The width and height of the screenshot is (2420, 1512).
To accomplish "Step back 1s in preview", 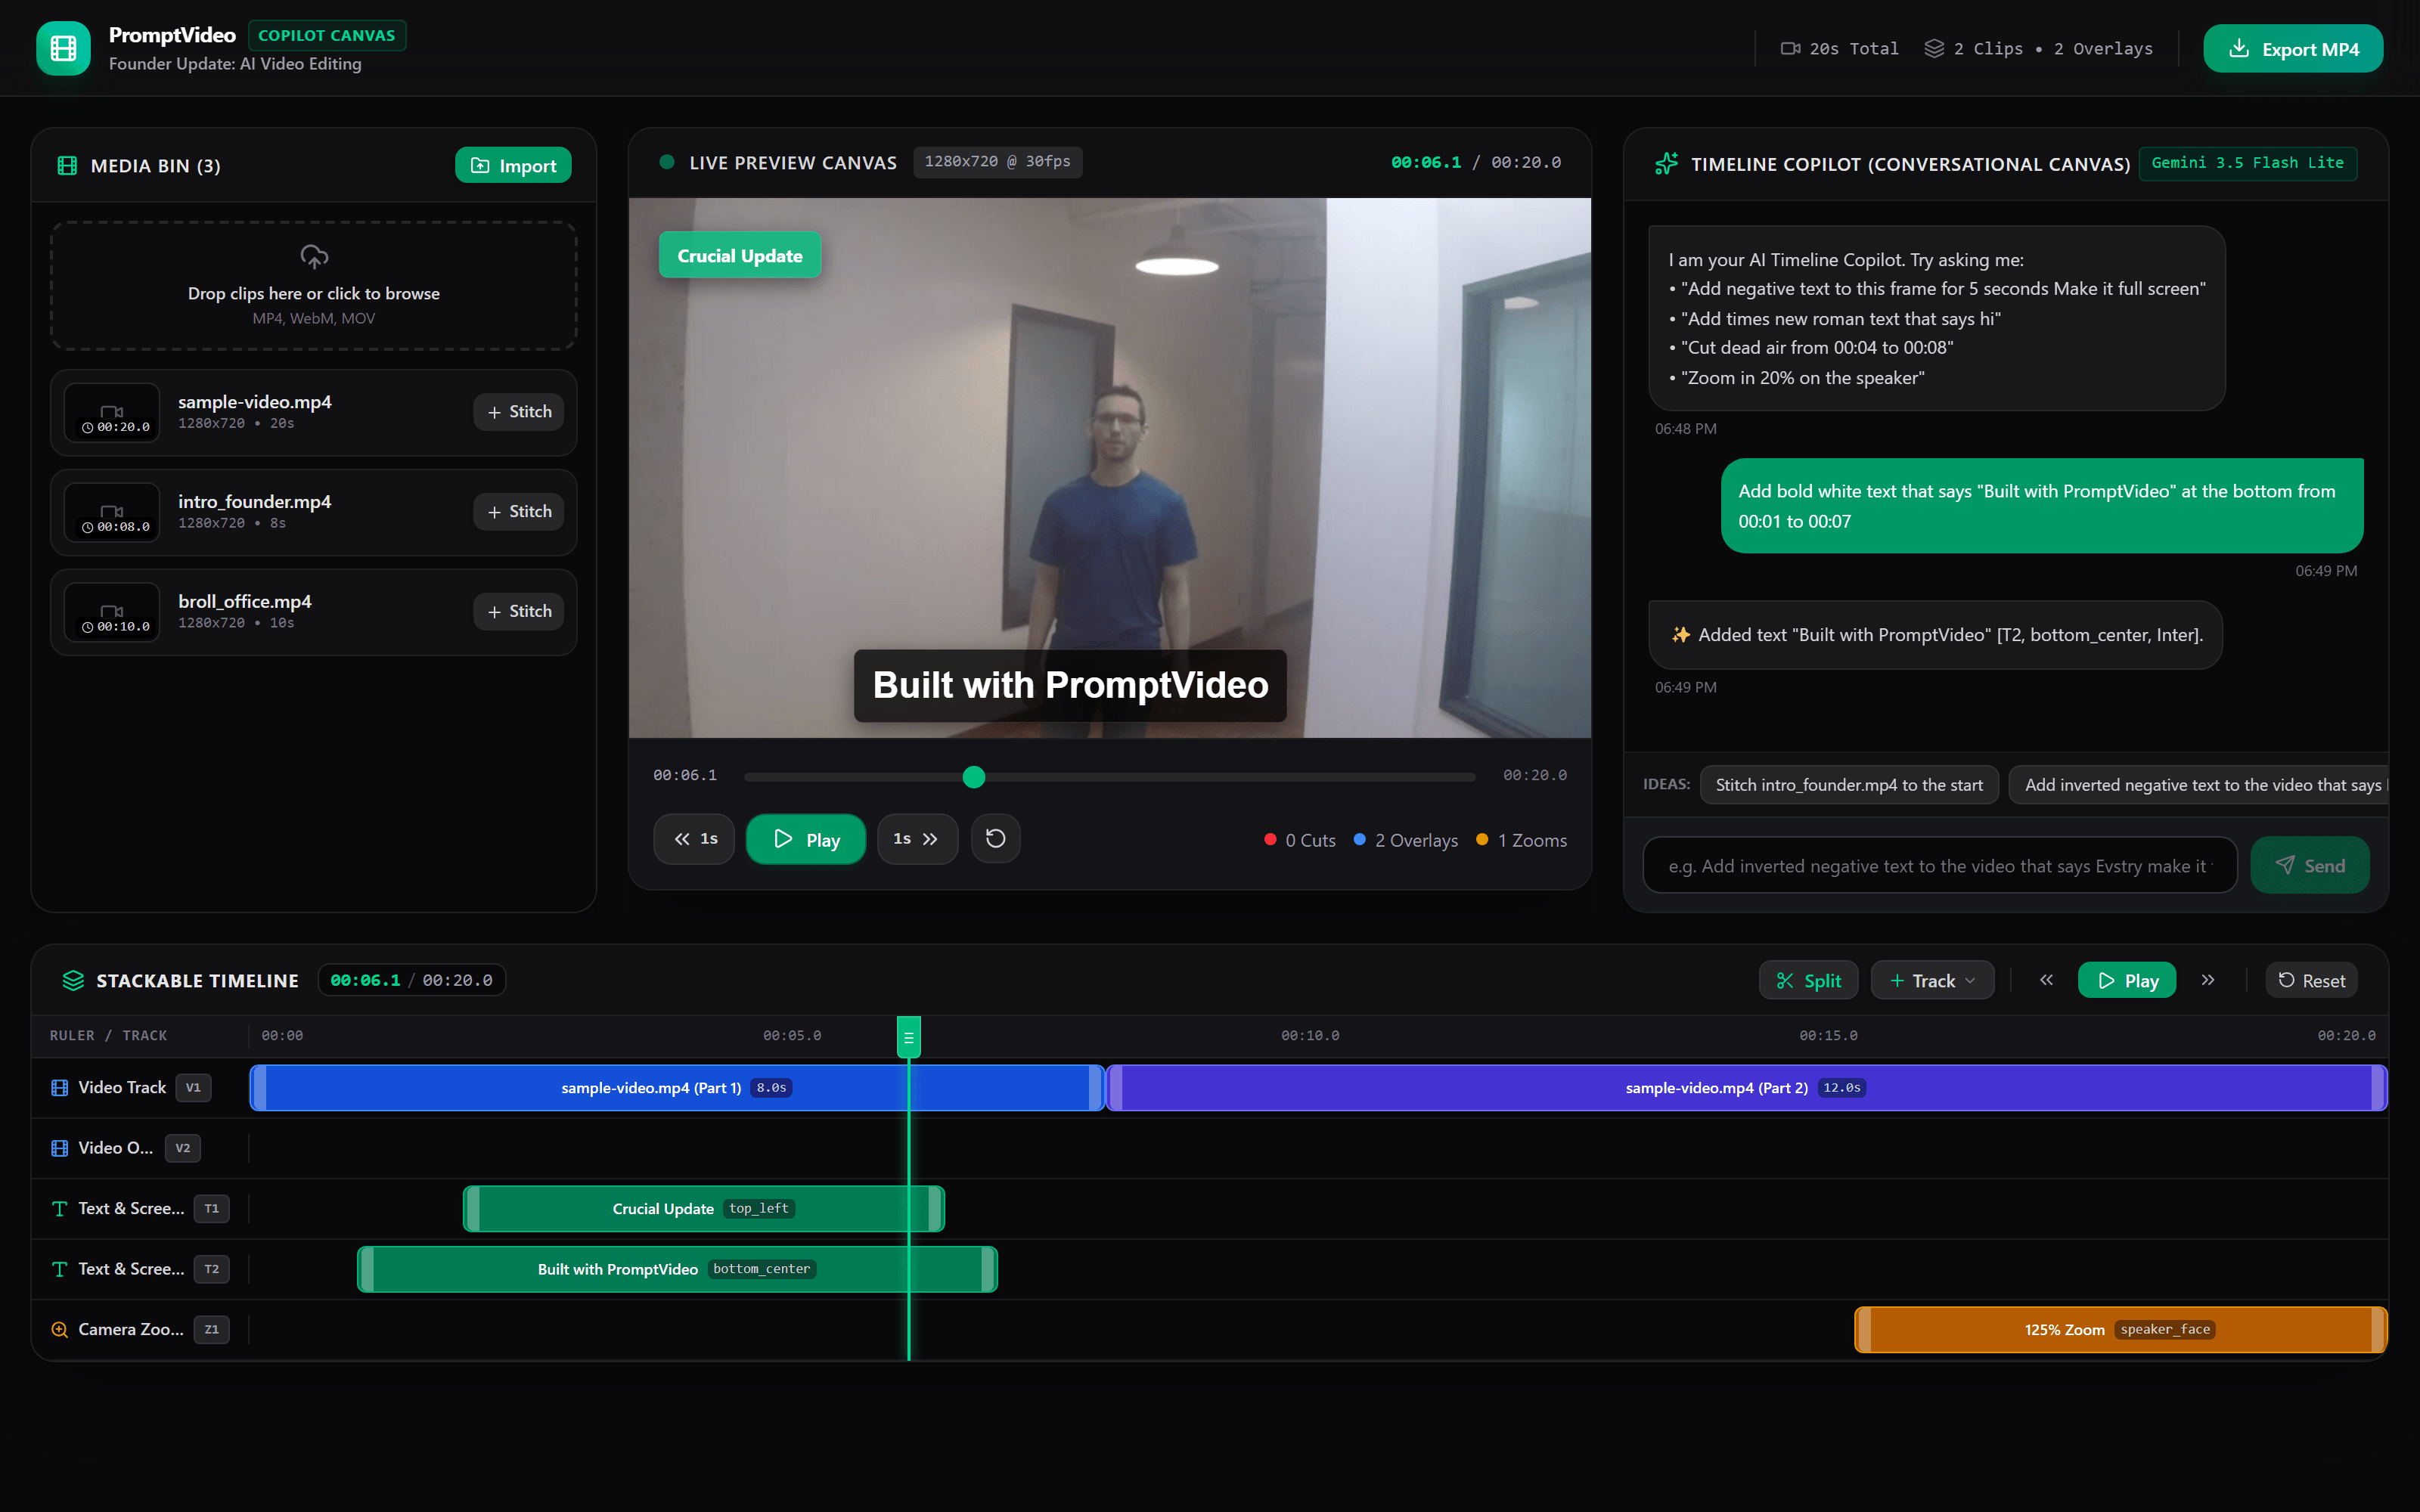I will pyautogui.click(x=694, y=839).
